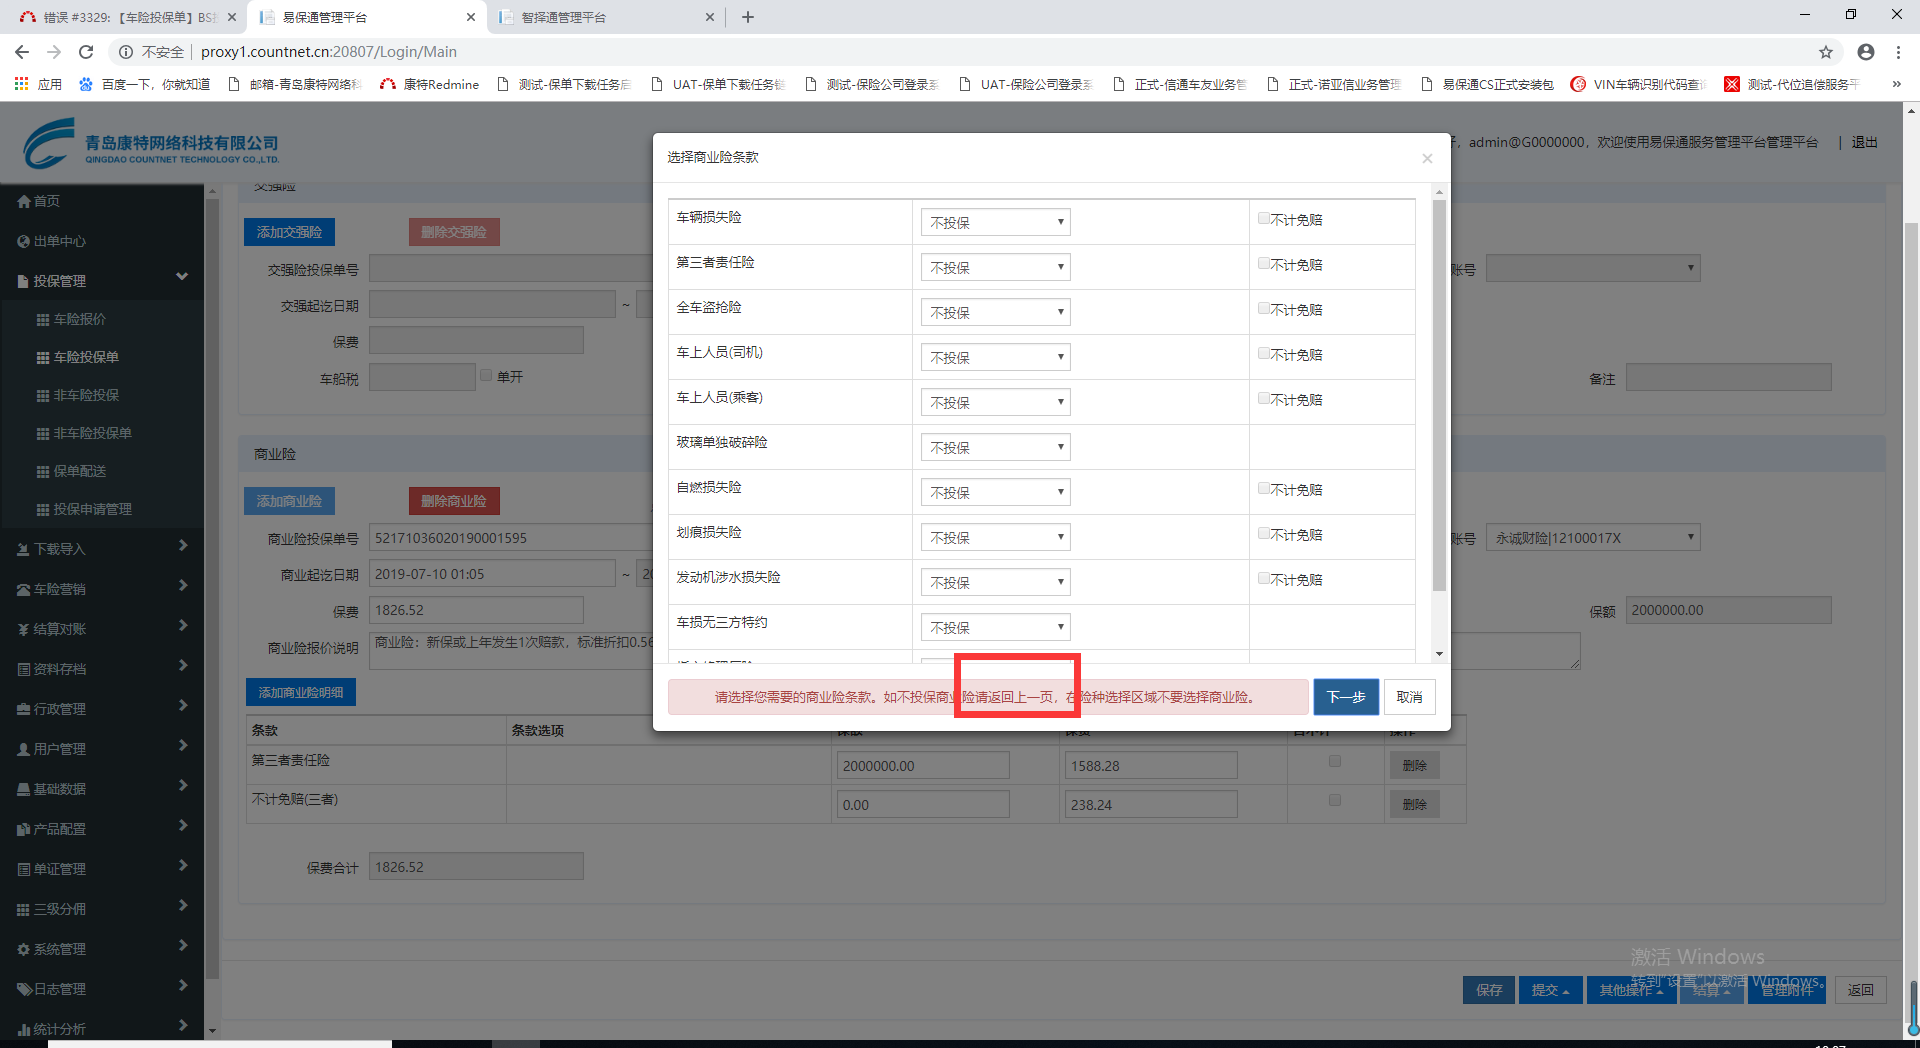Click the 出单中心 icon in sidebar
The width and height of the screenshot is (1920, 1048).
[24, 242]
